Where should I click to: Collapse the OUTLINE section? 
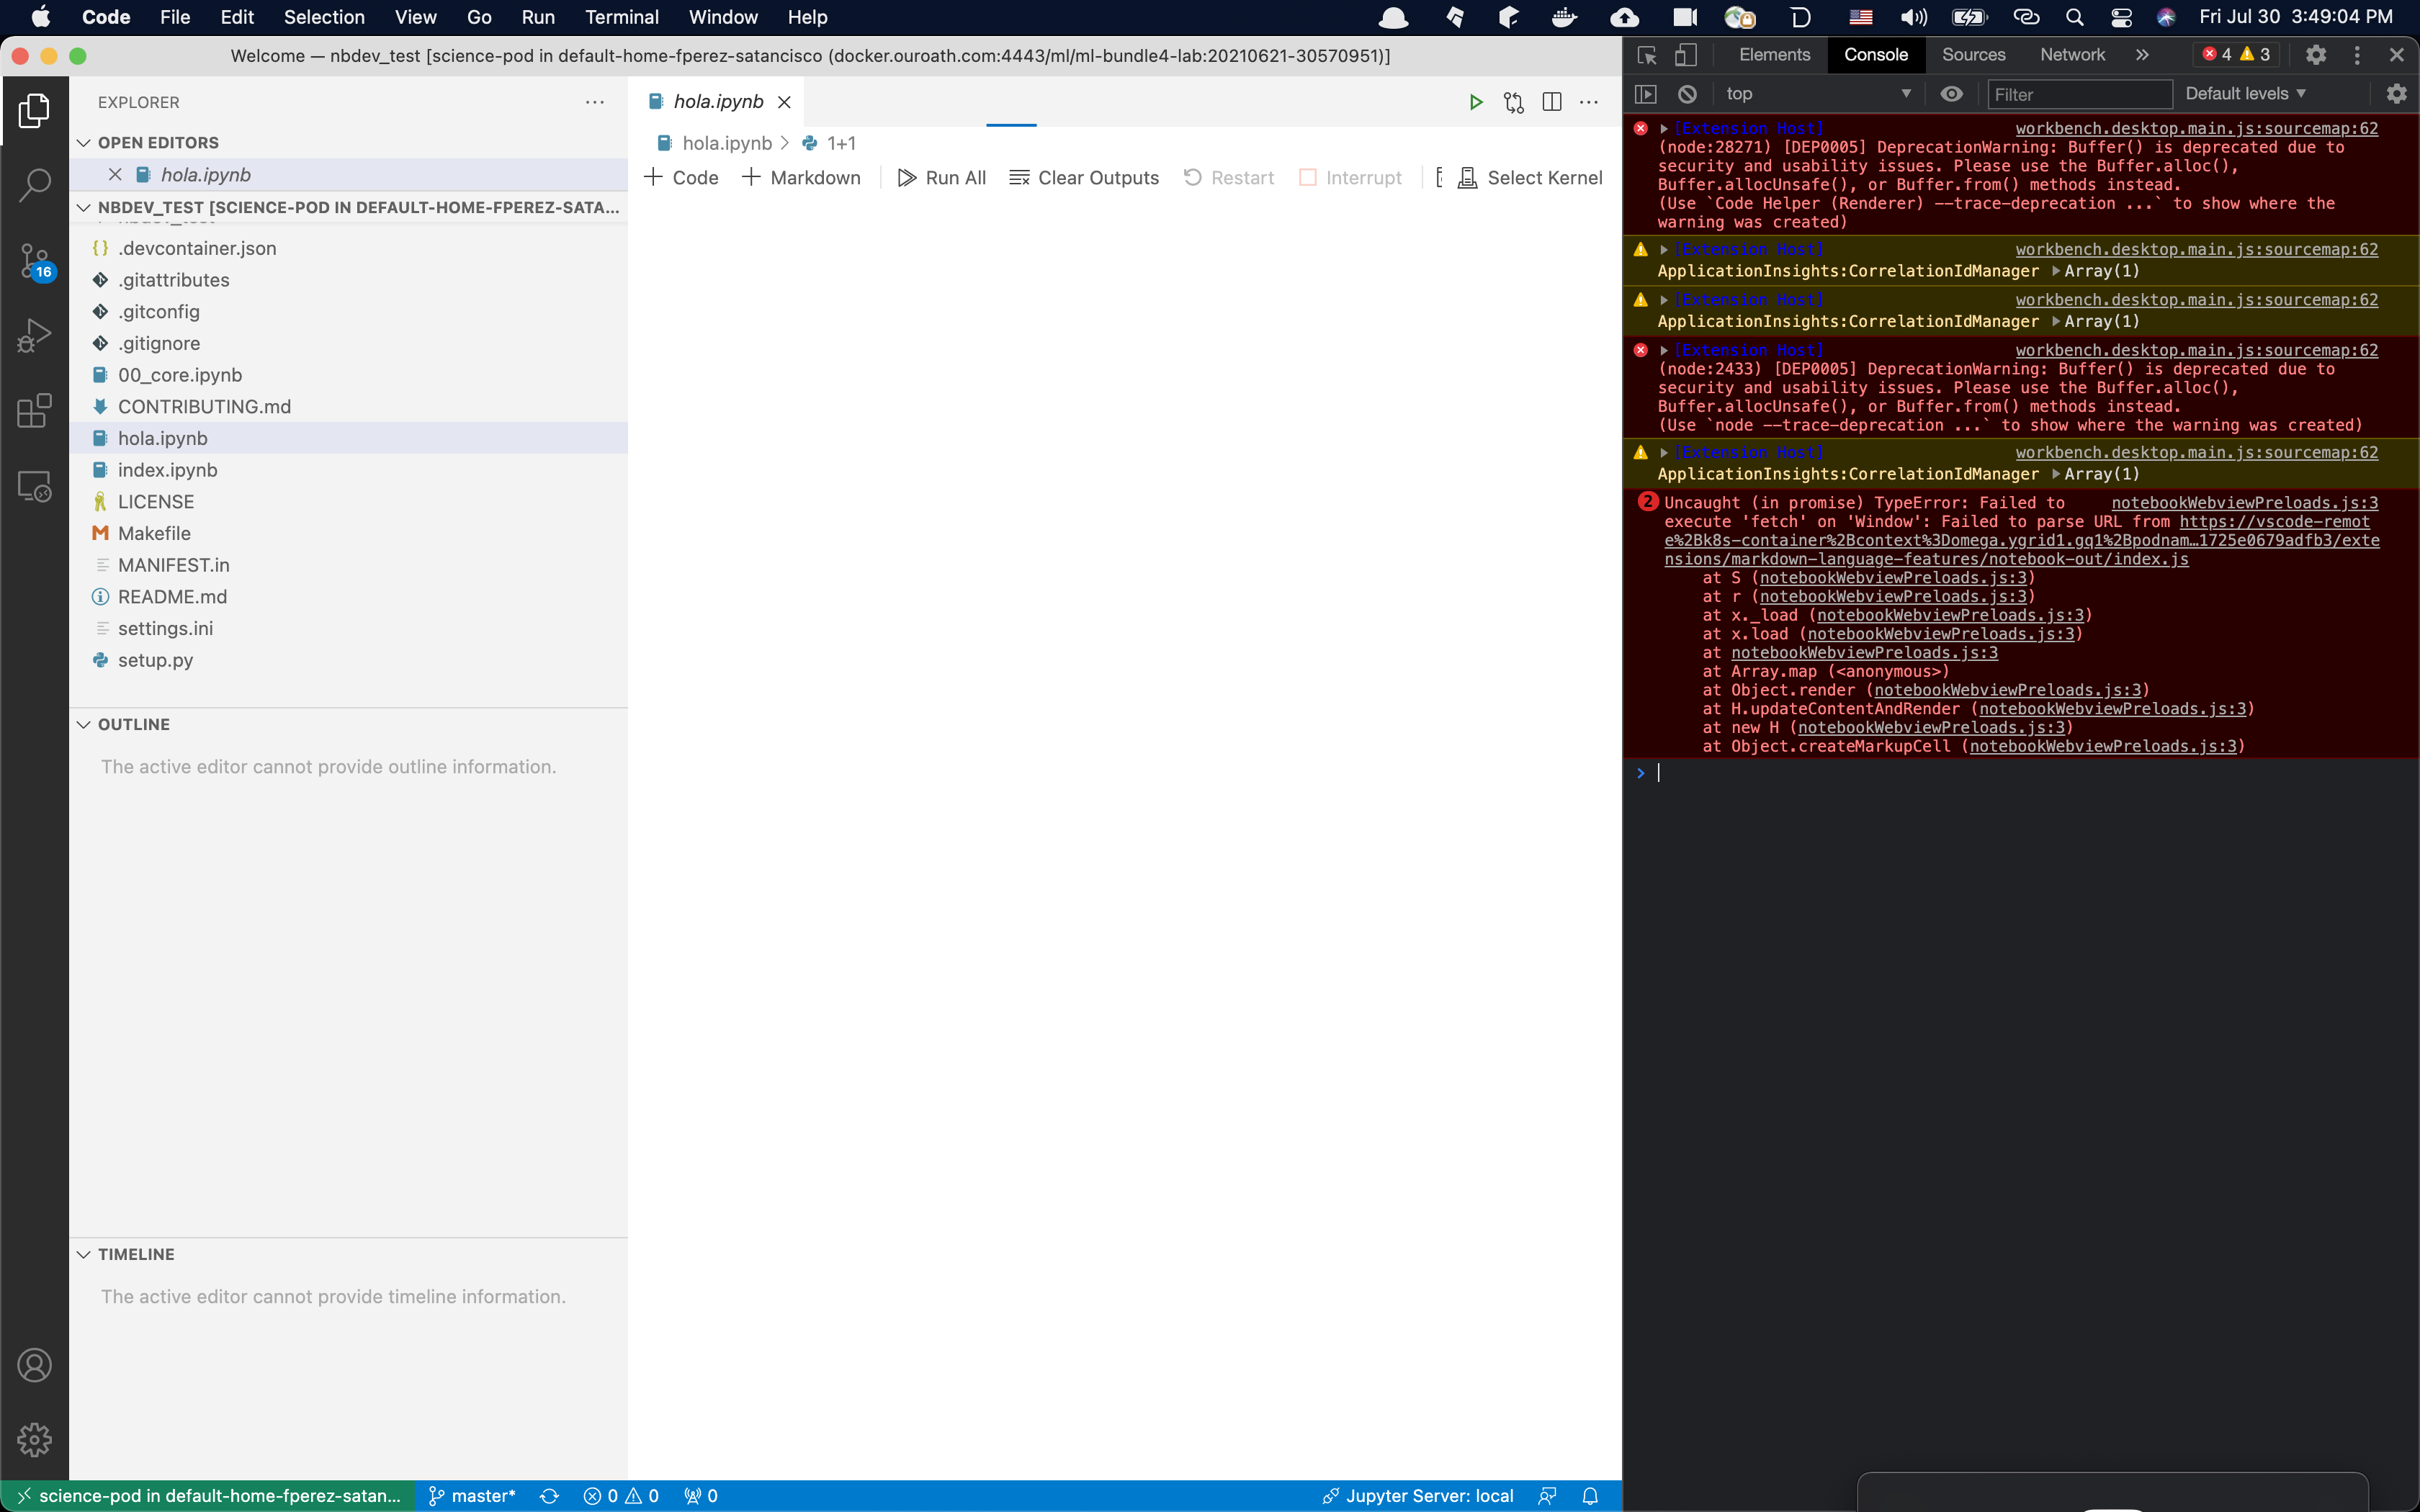click(84, 724)
